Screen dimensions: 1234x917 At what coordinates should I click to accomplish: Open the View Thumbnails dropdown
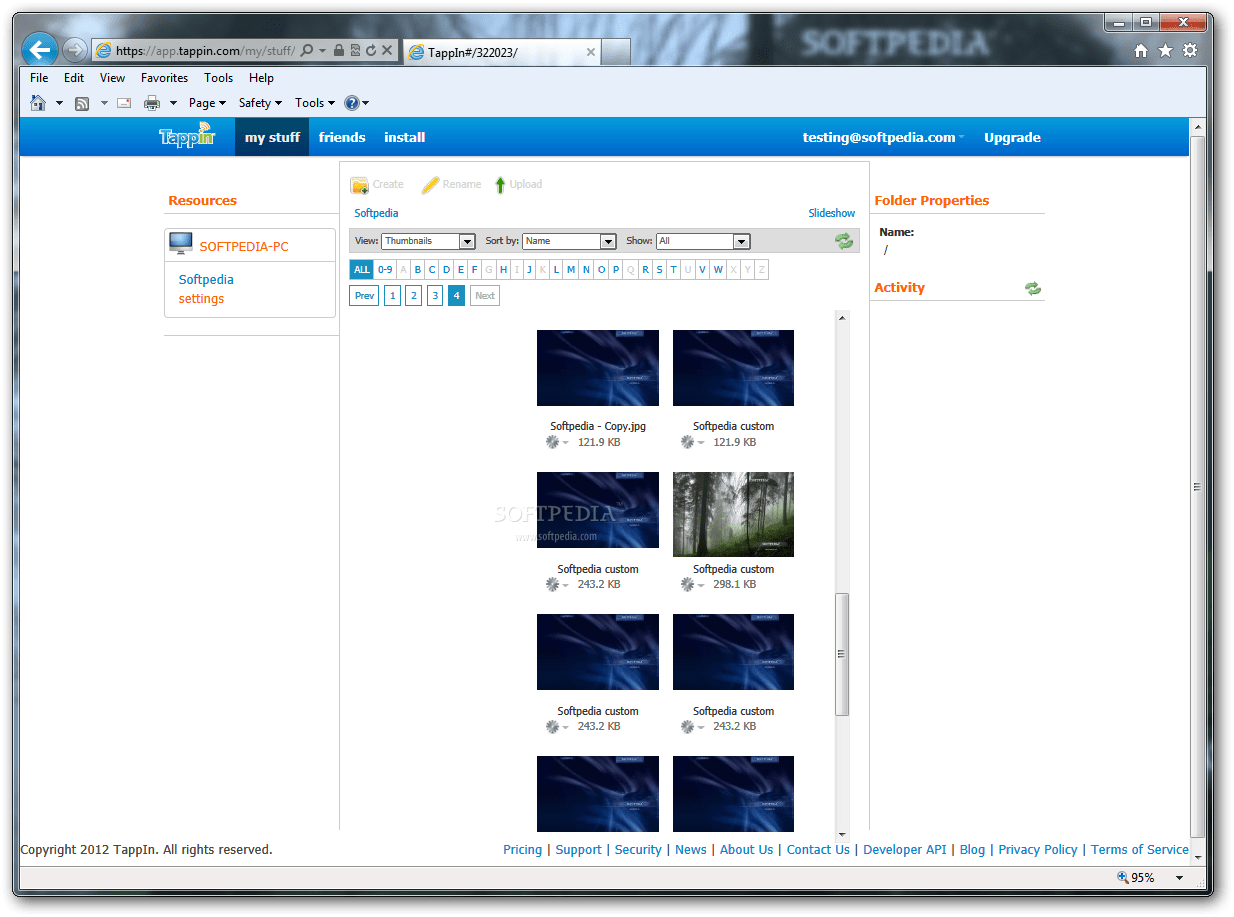(428, 241)
